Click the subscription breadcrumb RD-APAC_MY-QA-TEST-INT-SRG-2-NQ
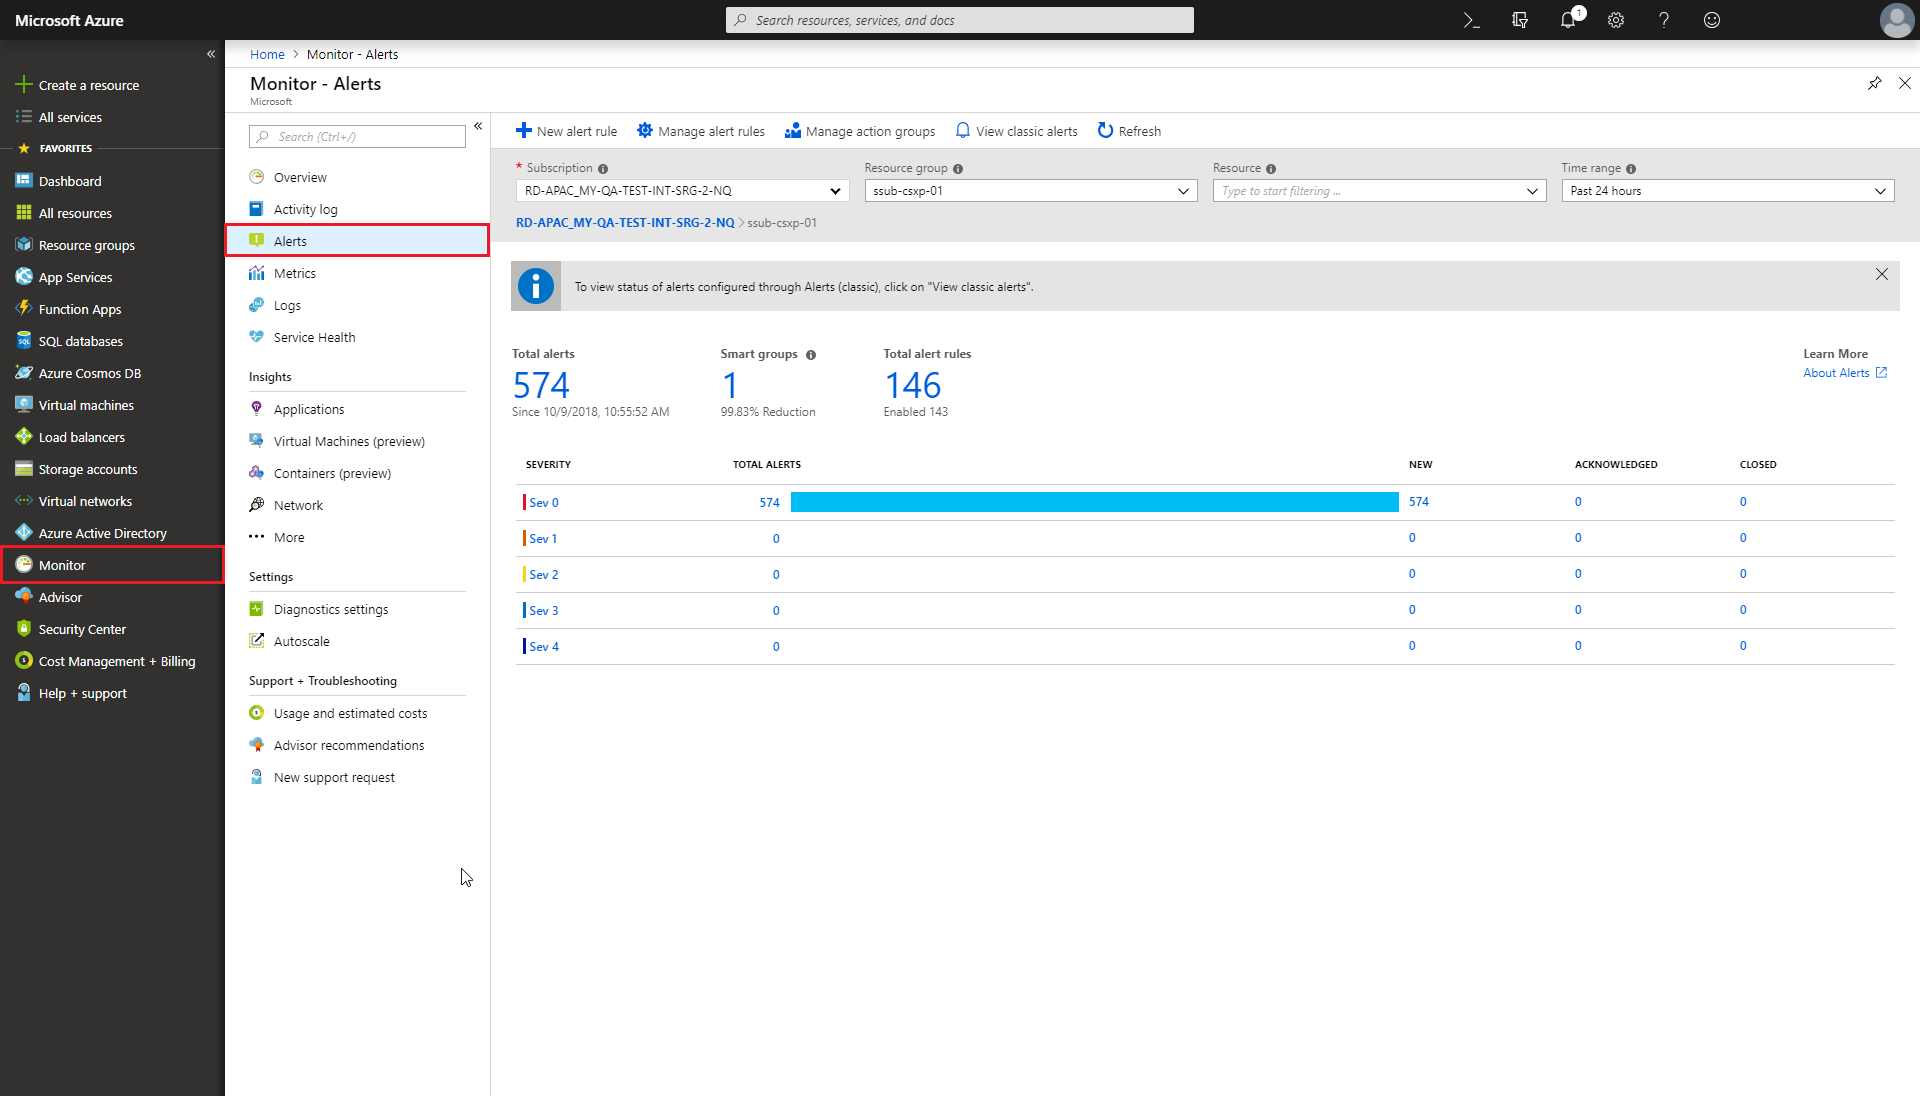This screenshot has height=1096, width=1920. pos(625,223)
